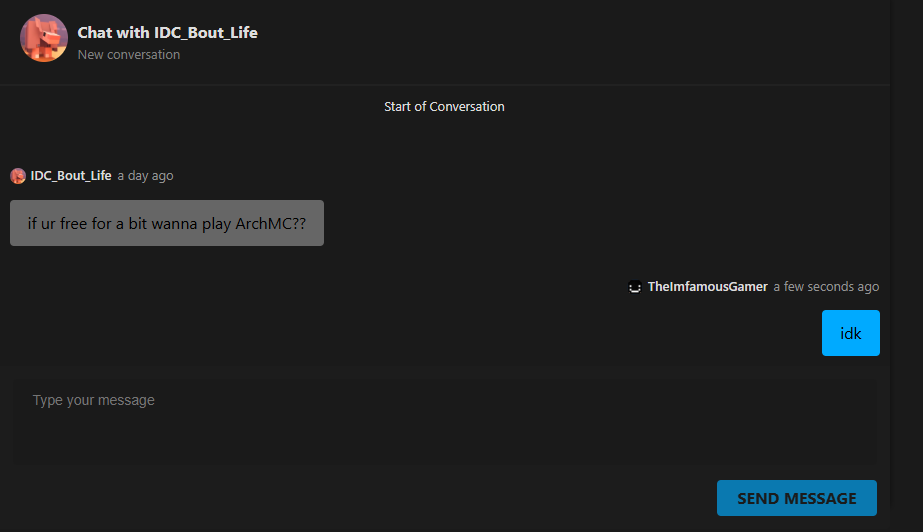Viewport: 923px width, 532px height.
Task: Open IDC_Bout_Life username above first message
Action: coord(71,175)
